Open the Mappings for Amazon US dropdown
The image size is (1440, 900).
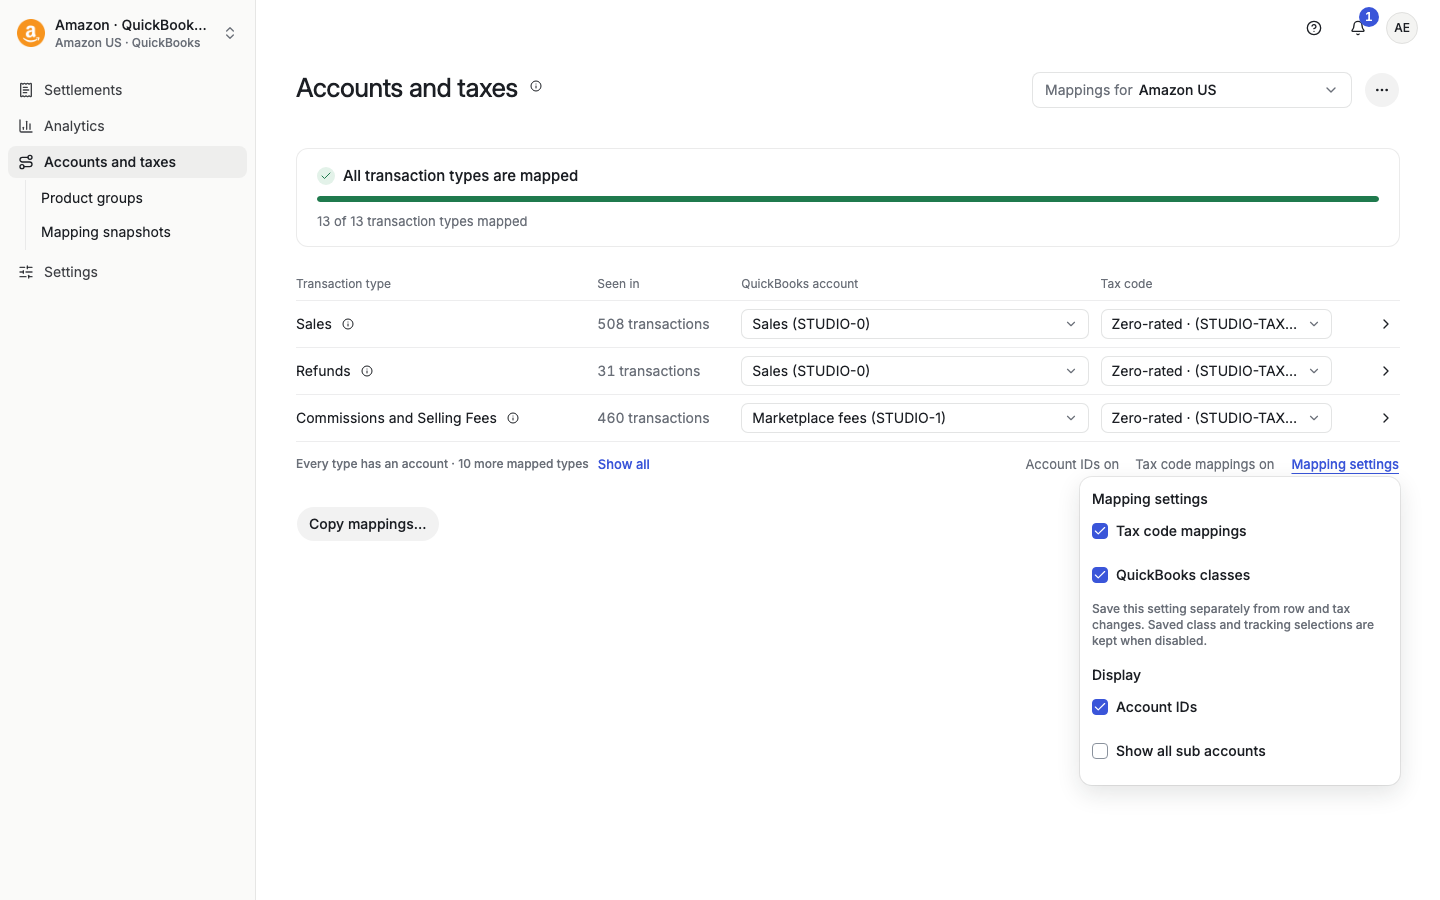coord(1192,90)
